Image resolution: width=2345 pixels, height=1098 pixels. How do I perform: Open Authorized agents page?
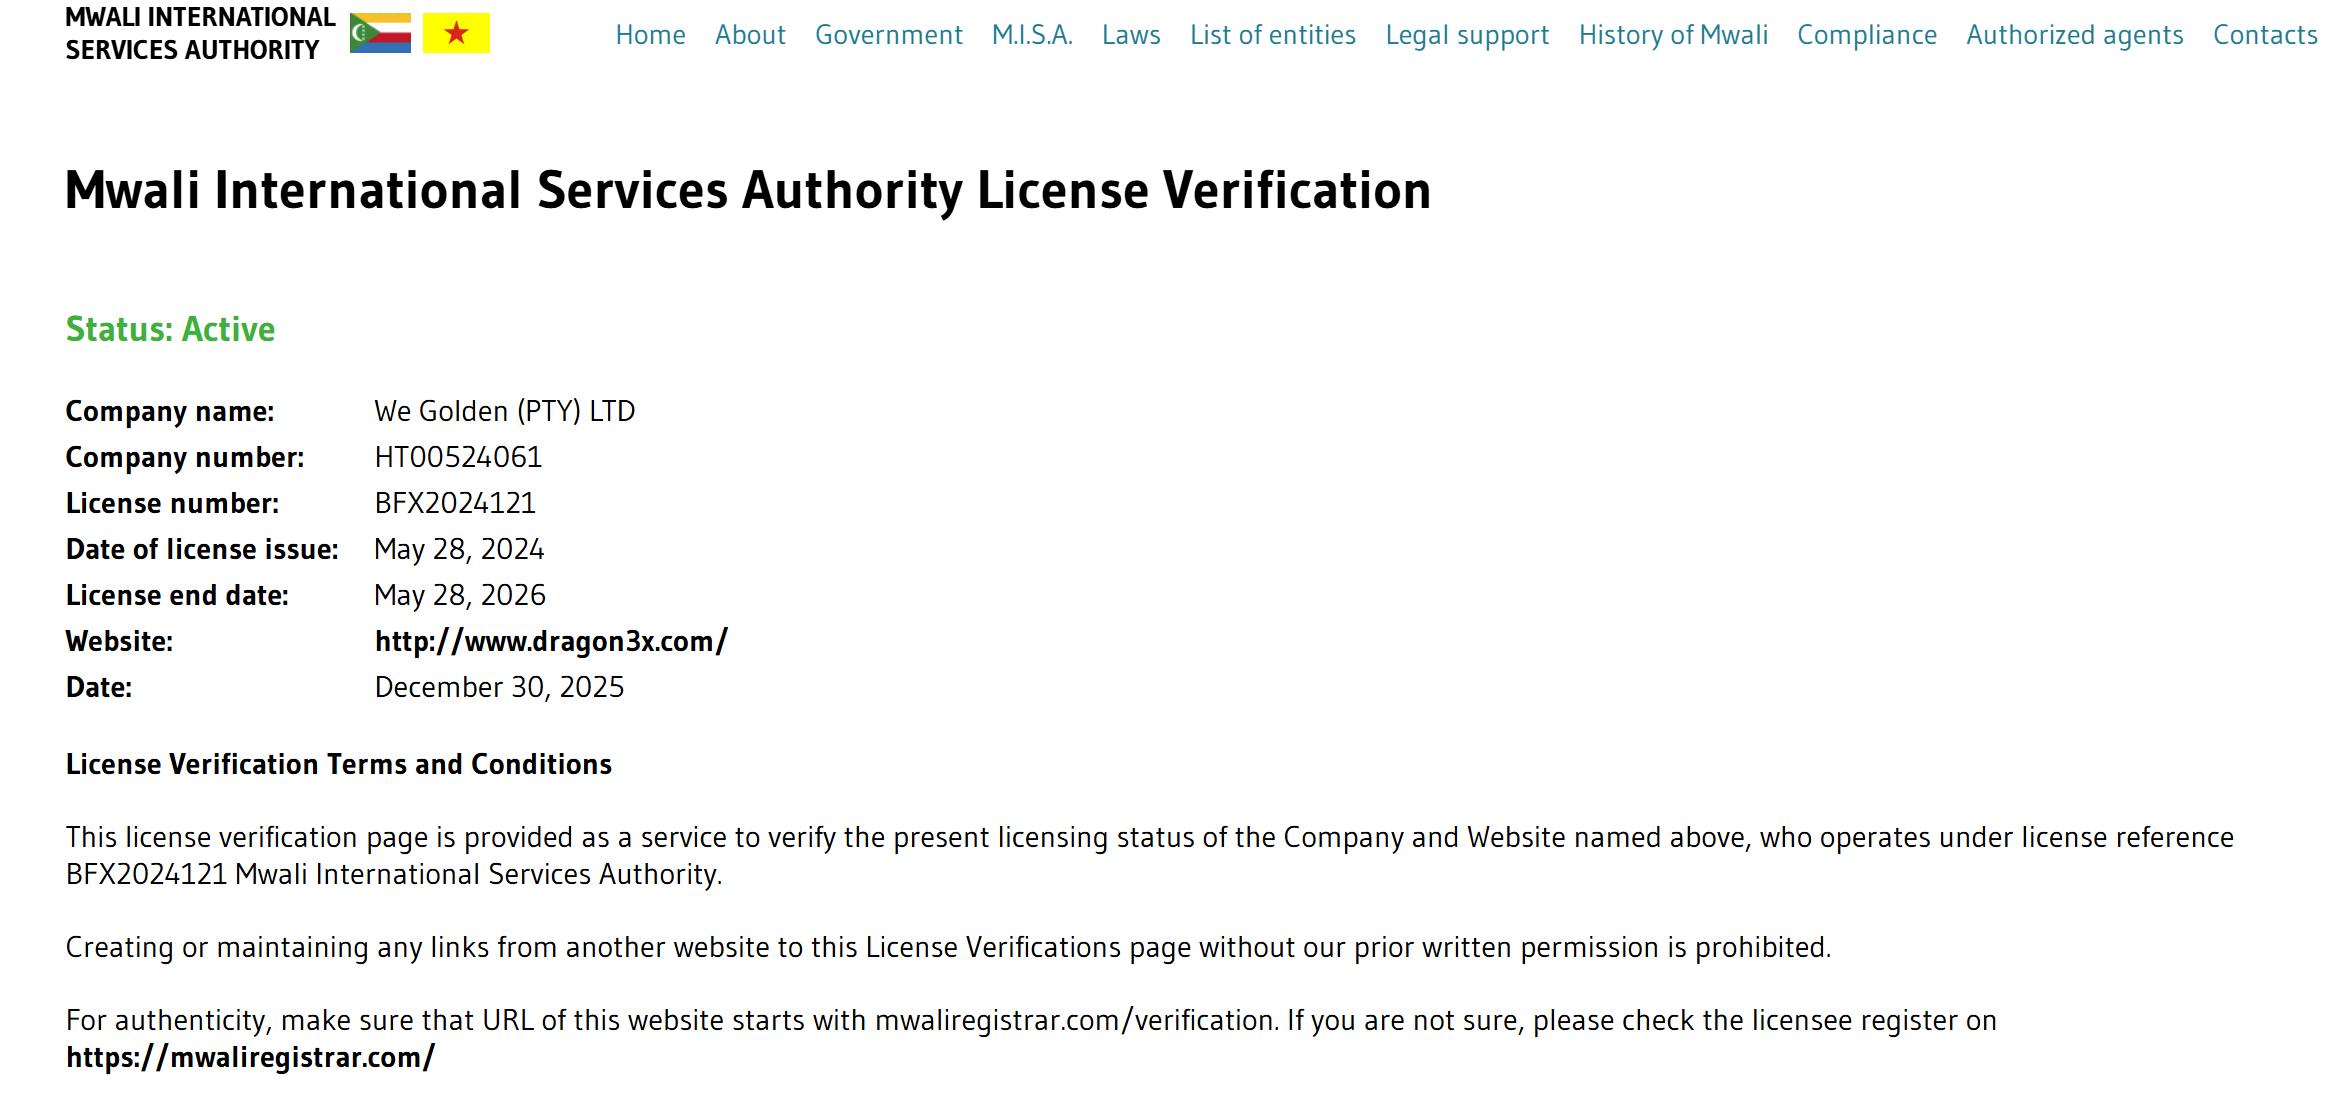pos(2075,35)
